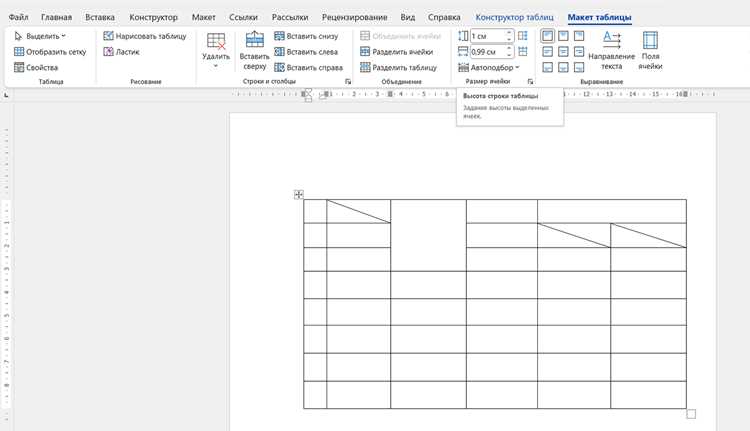
Task: Click Вставить слева
Action: (x=306, y=52)
